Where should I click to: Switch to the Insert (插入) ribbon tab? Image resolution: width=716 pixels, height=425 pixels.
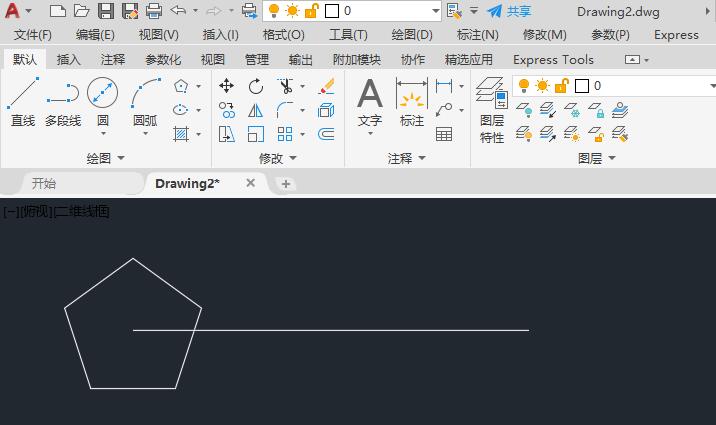point(68,59)
